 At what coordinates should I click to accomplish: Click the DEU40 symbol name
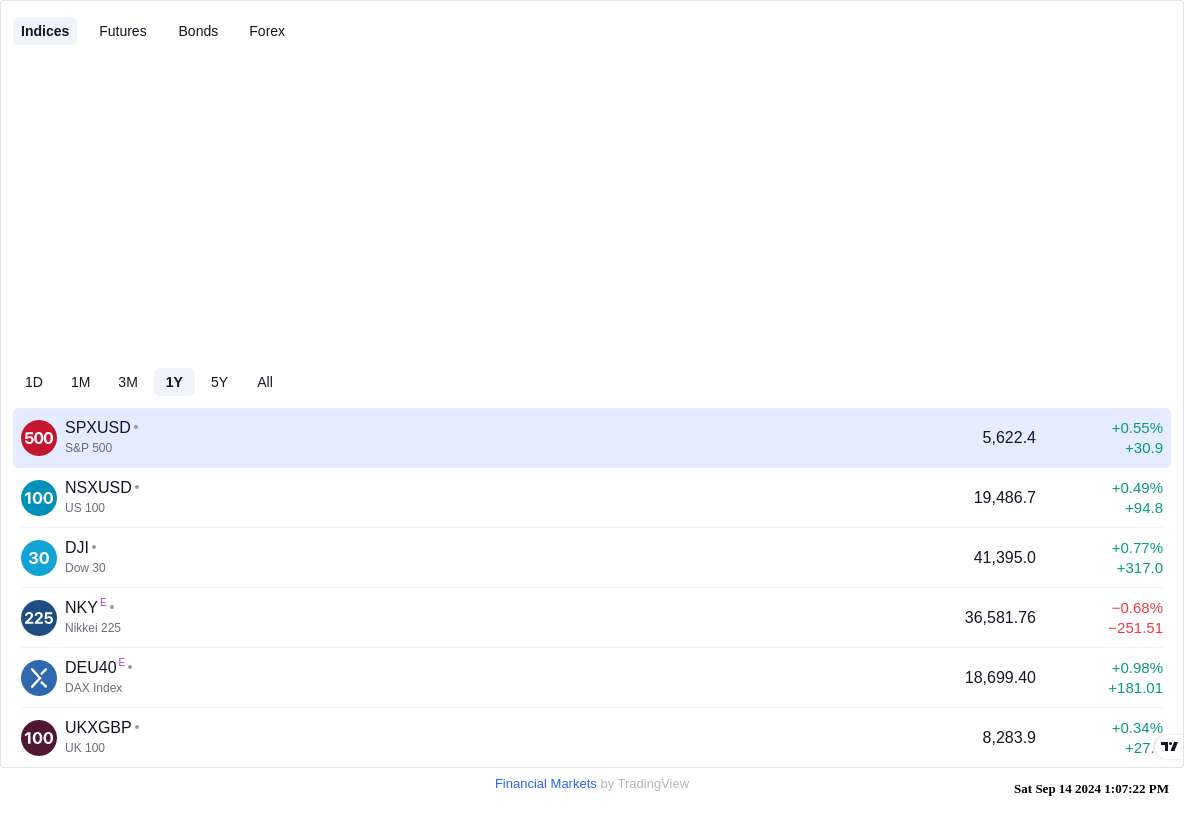point(91,667)
